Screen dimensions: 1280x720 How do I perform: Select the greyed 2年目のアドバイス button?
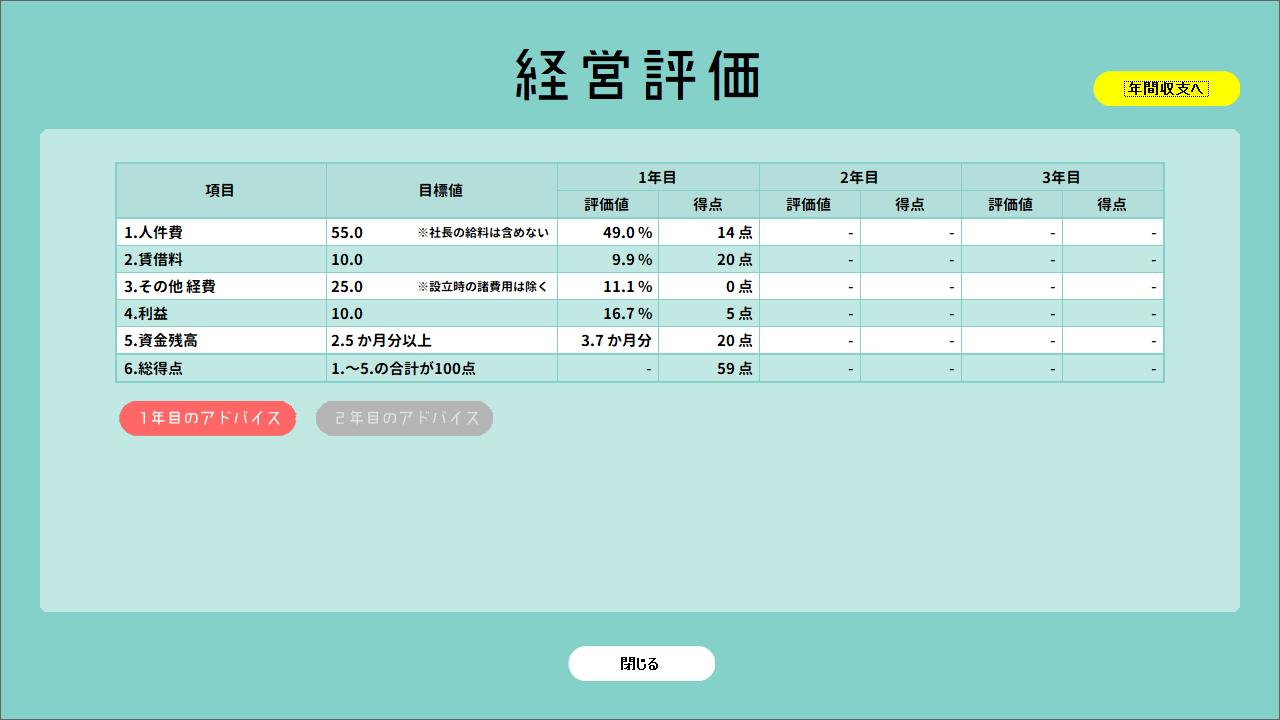(x=405, y=418)
